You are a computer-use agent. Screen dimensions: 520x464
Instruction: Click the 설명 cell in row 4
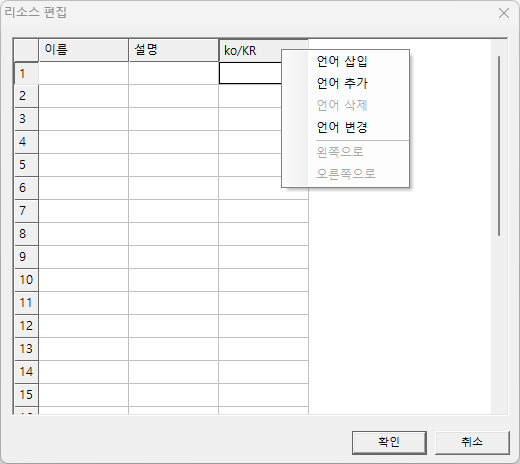(174, 142)
